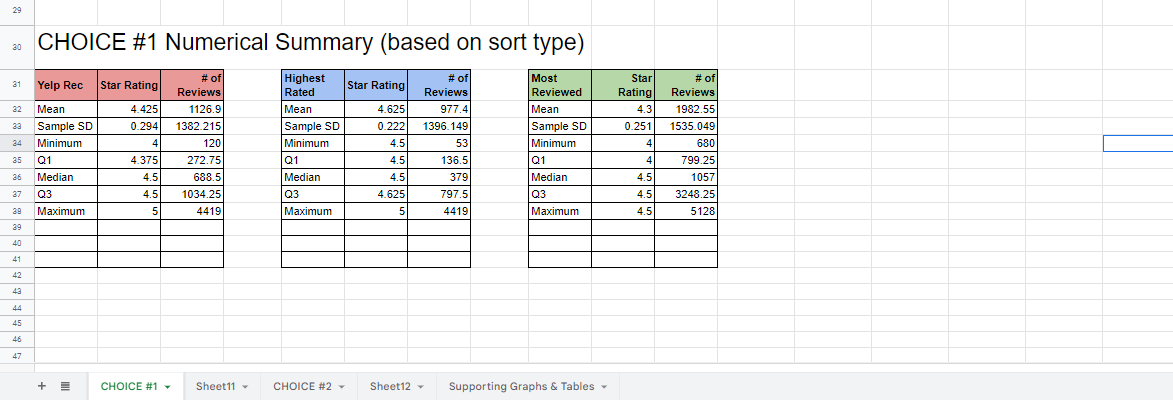Screen dimensions: 1173x400
Task: Click the cell with value 0.251
Action: [x=622, y=126]
